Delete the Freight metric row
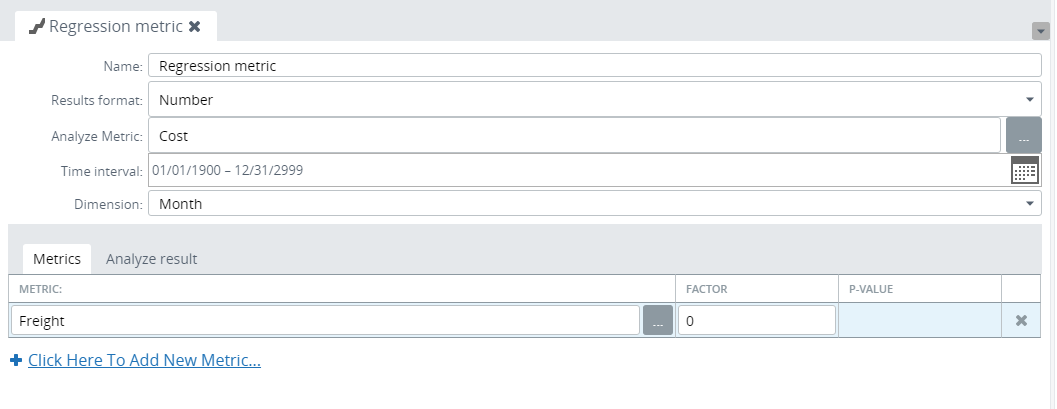Screen dimensions: 1057x409 1021,321
